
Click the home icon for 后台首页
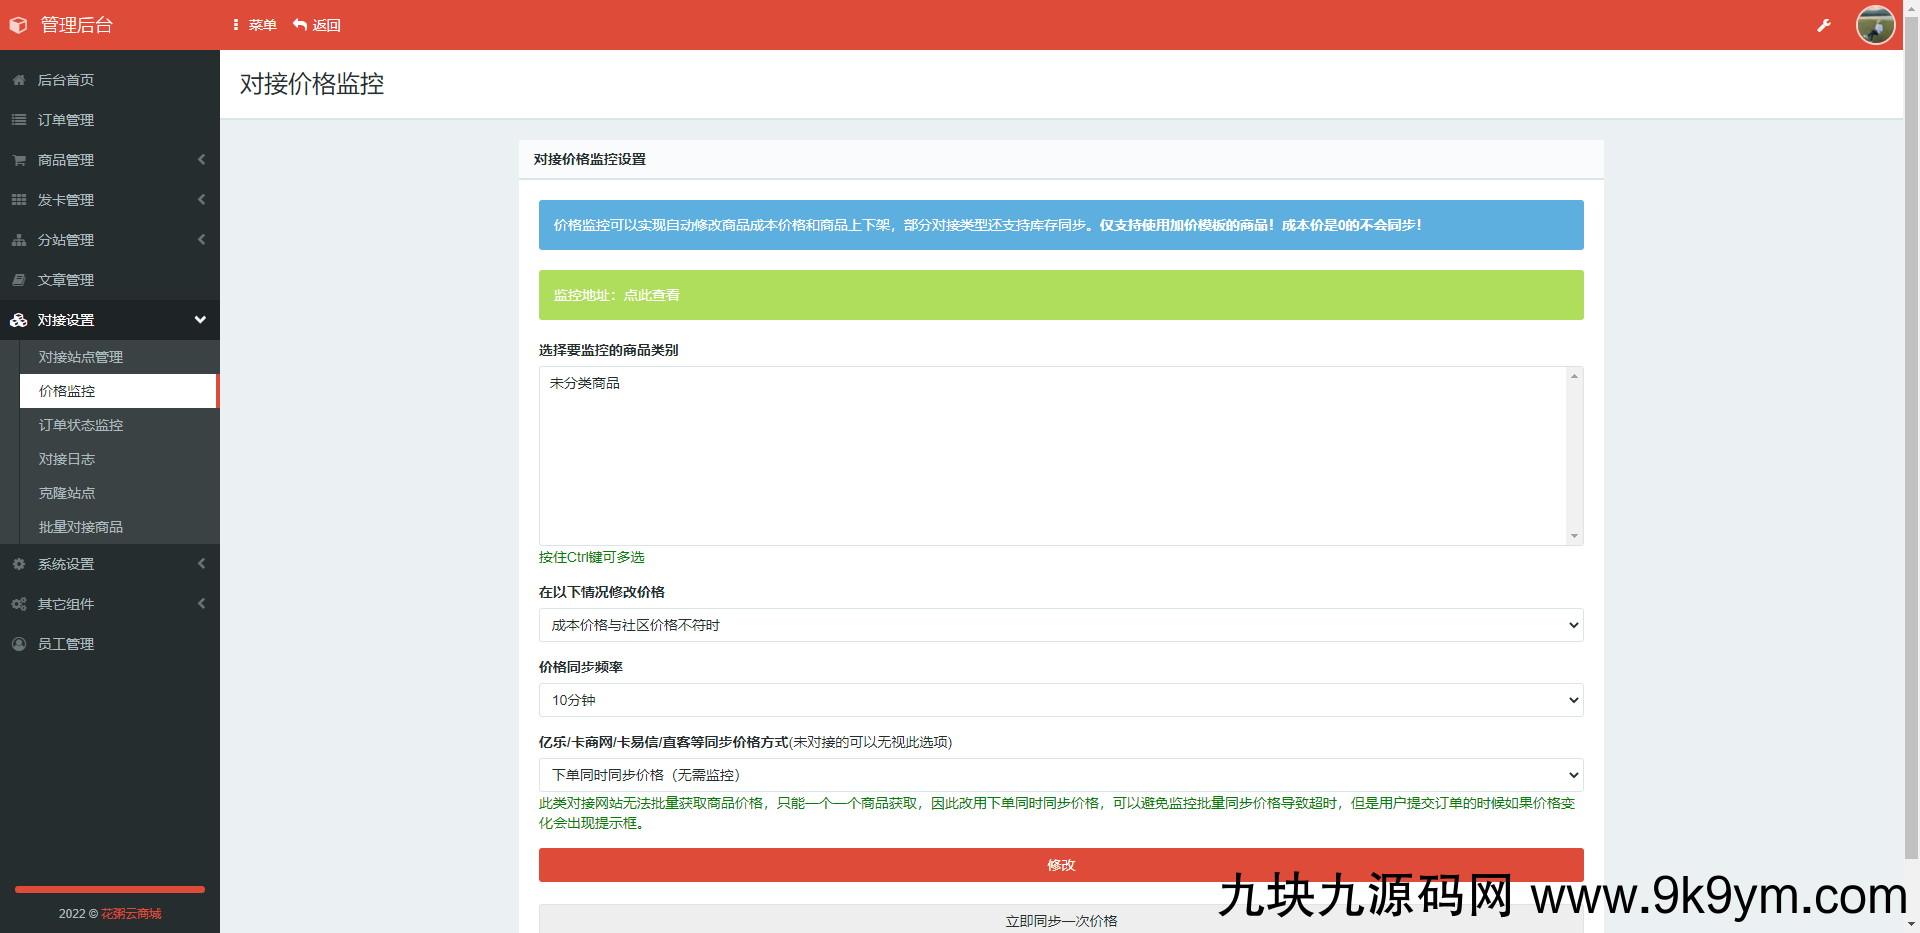[19, 80]
